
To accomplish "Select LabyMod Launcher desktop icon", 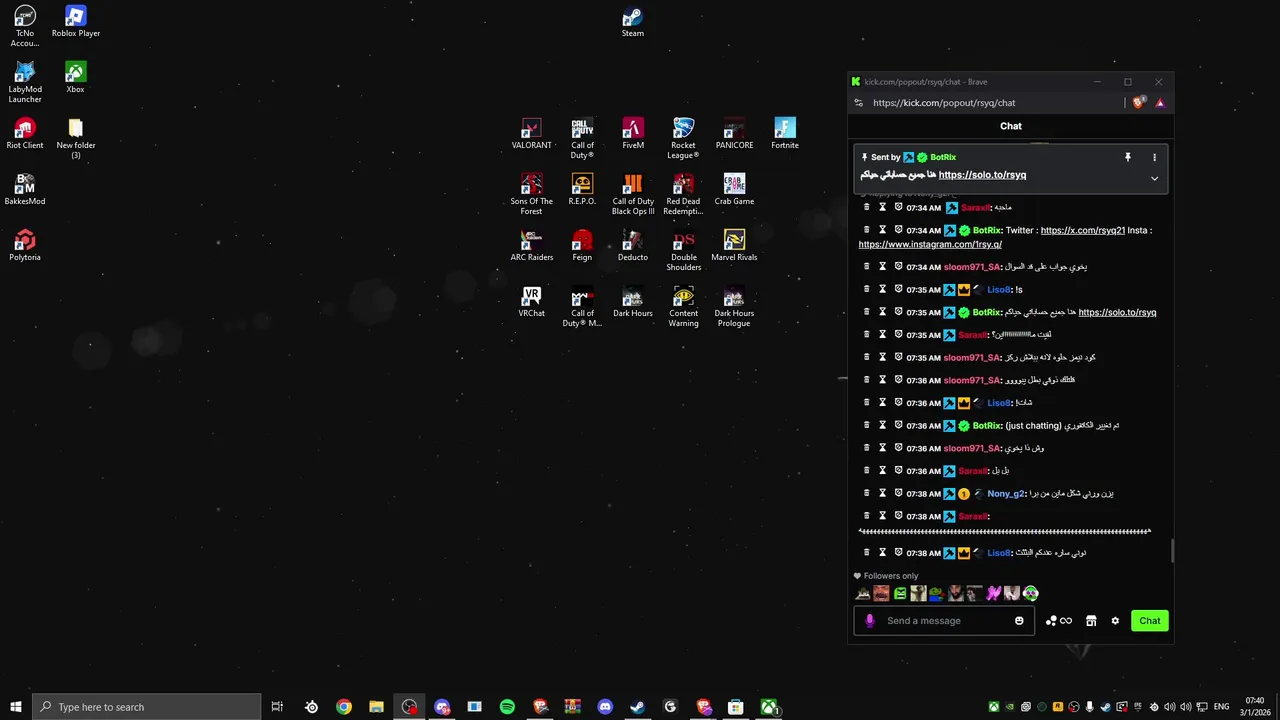I will pyautogui.click(x=25, y=83).
